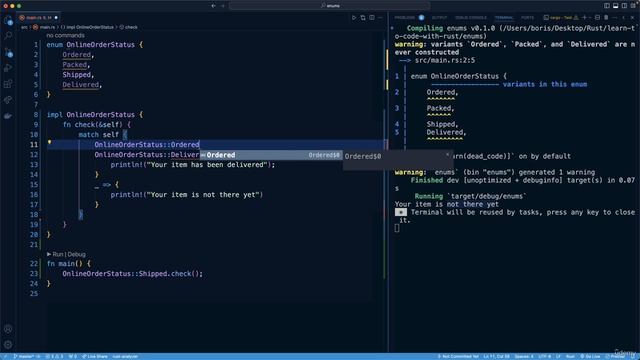Close the Ordered$0 suggestion details popup

[447, 154]
